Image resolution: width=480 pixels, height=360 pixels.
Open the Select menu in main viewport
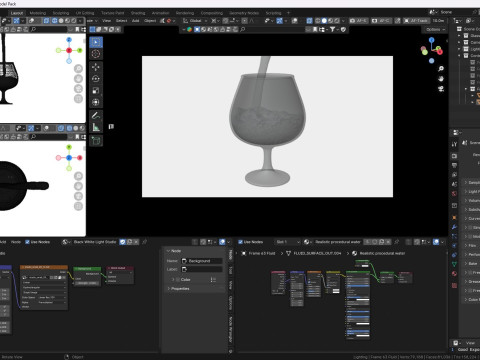(122, 21)
